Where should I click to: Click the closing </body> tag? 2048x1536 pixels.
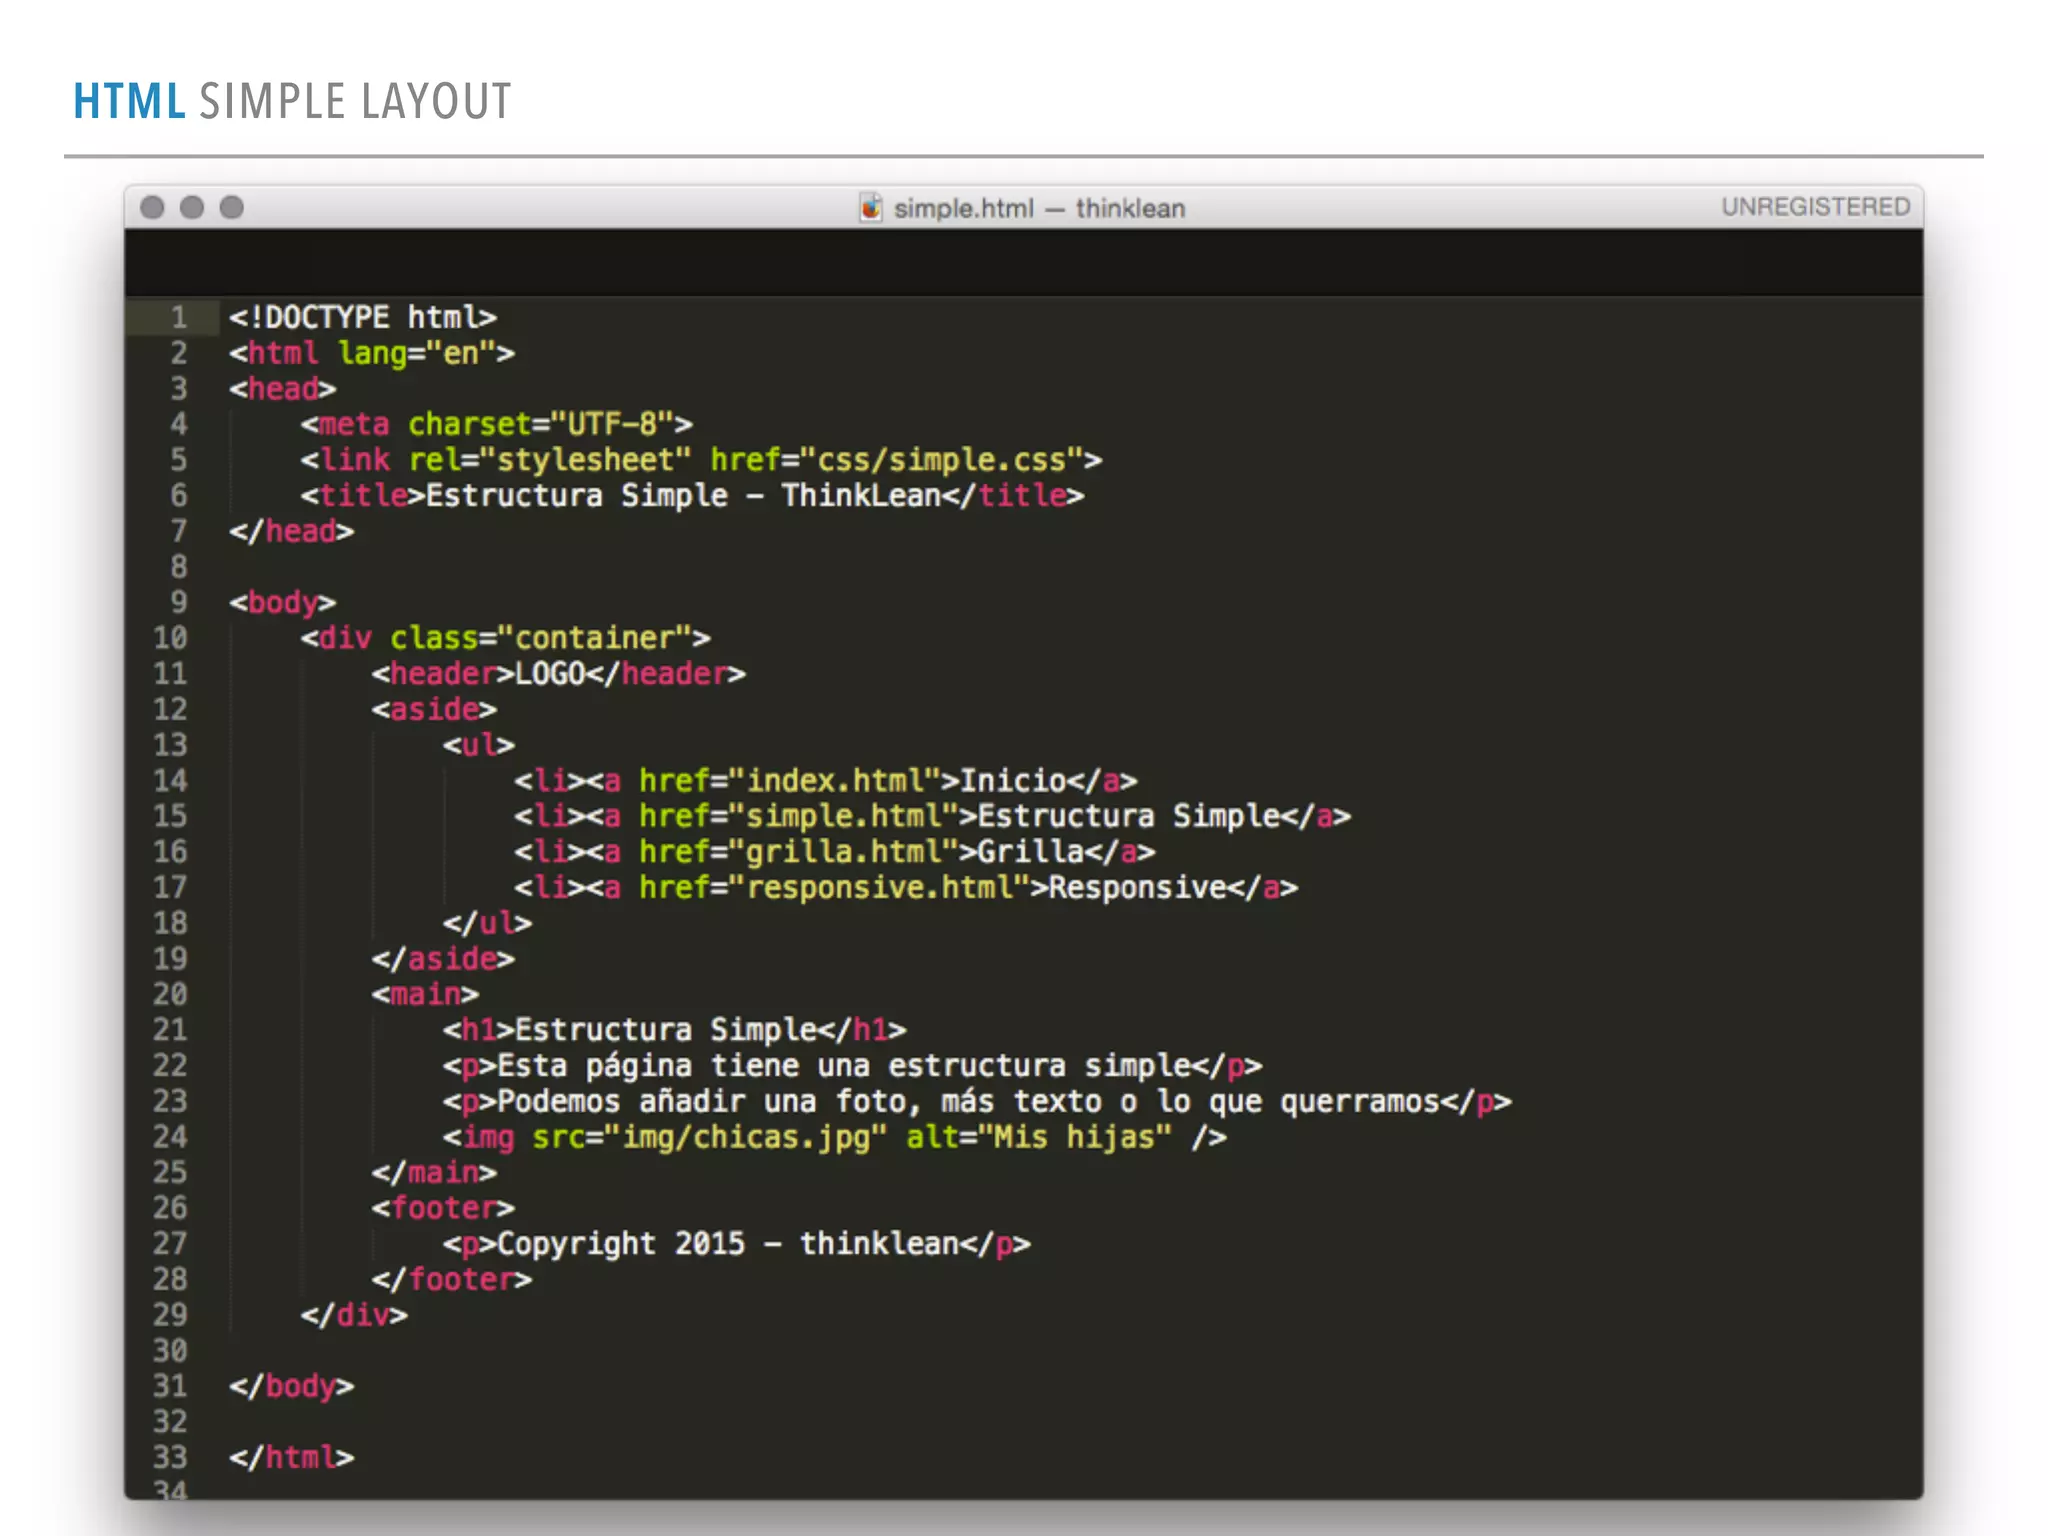(x=292, y=1386)
